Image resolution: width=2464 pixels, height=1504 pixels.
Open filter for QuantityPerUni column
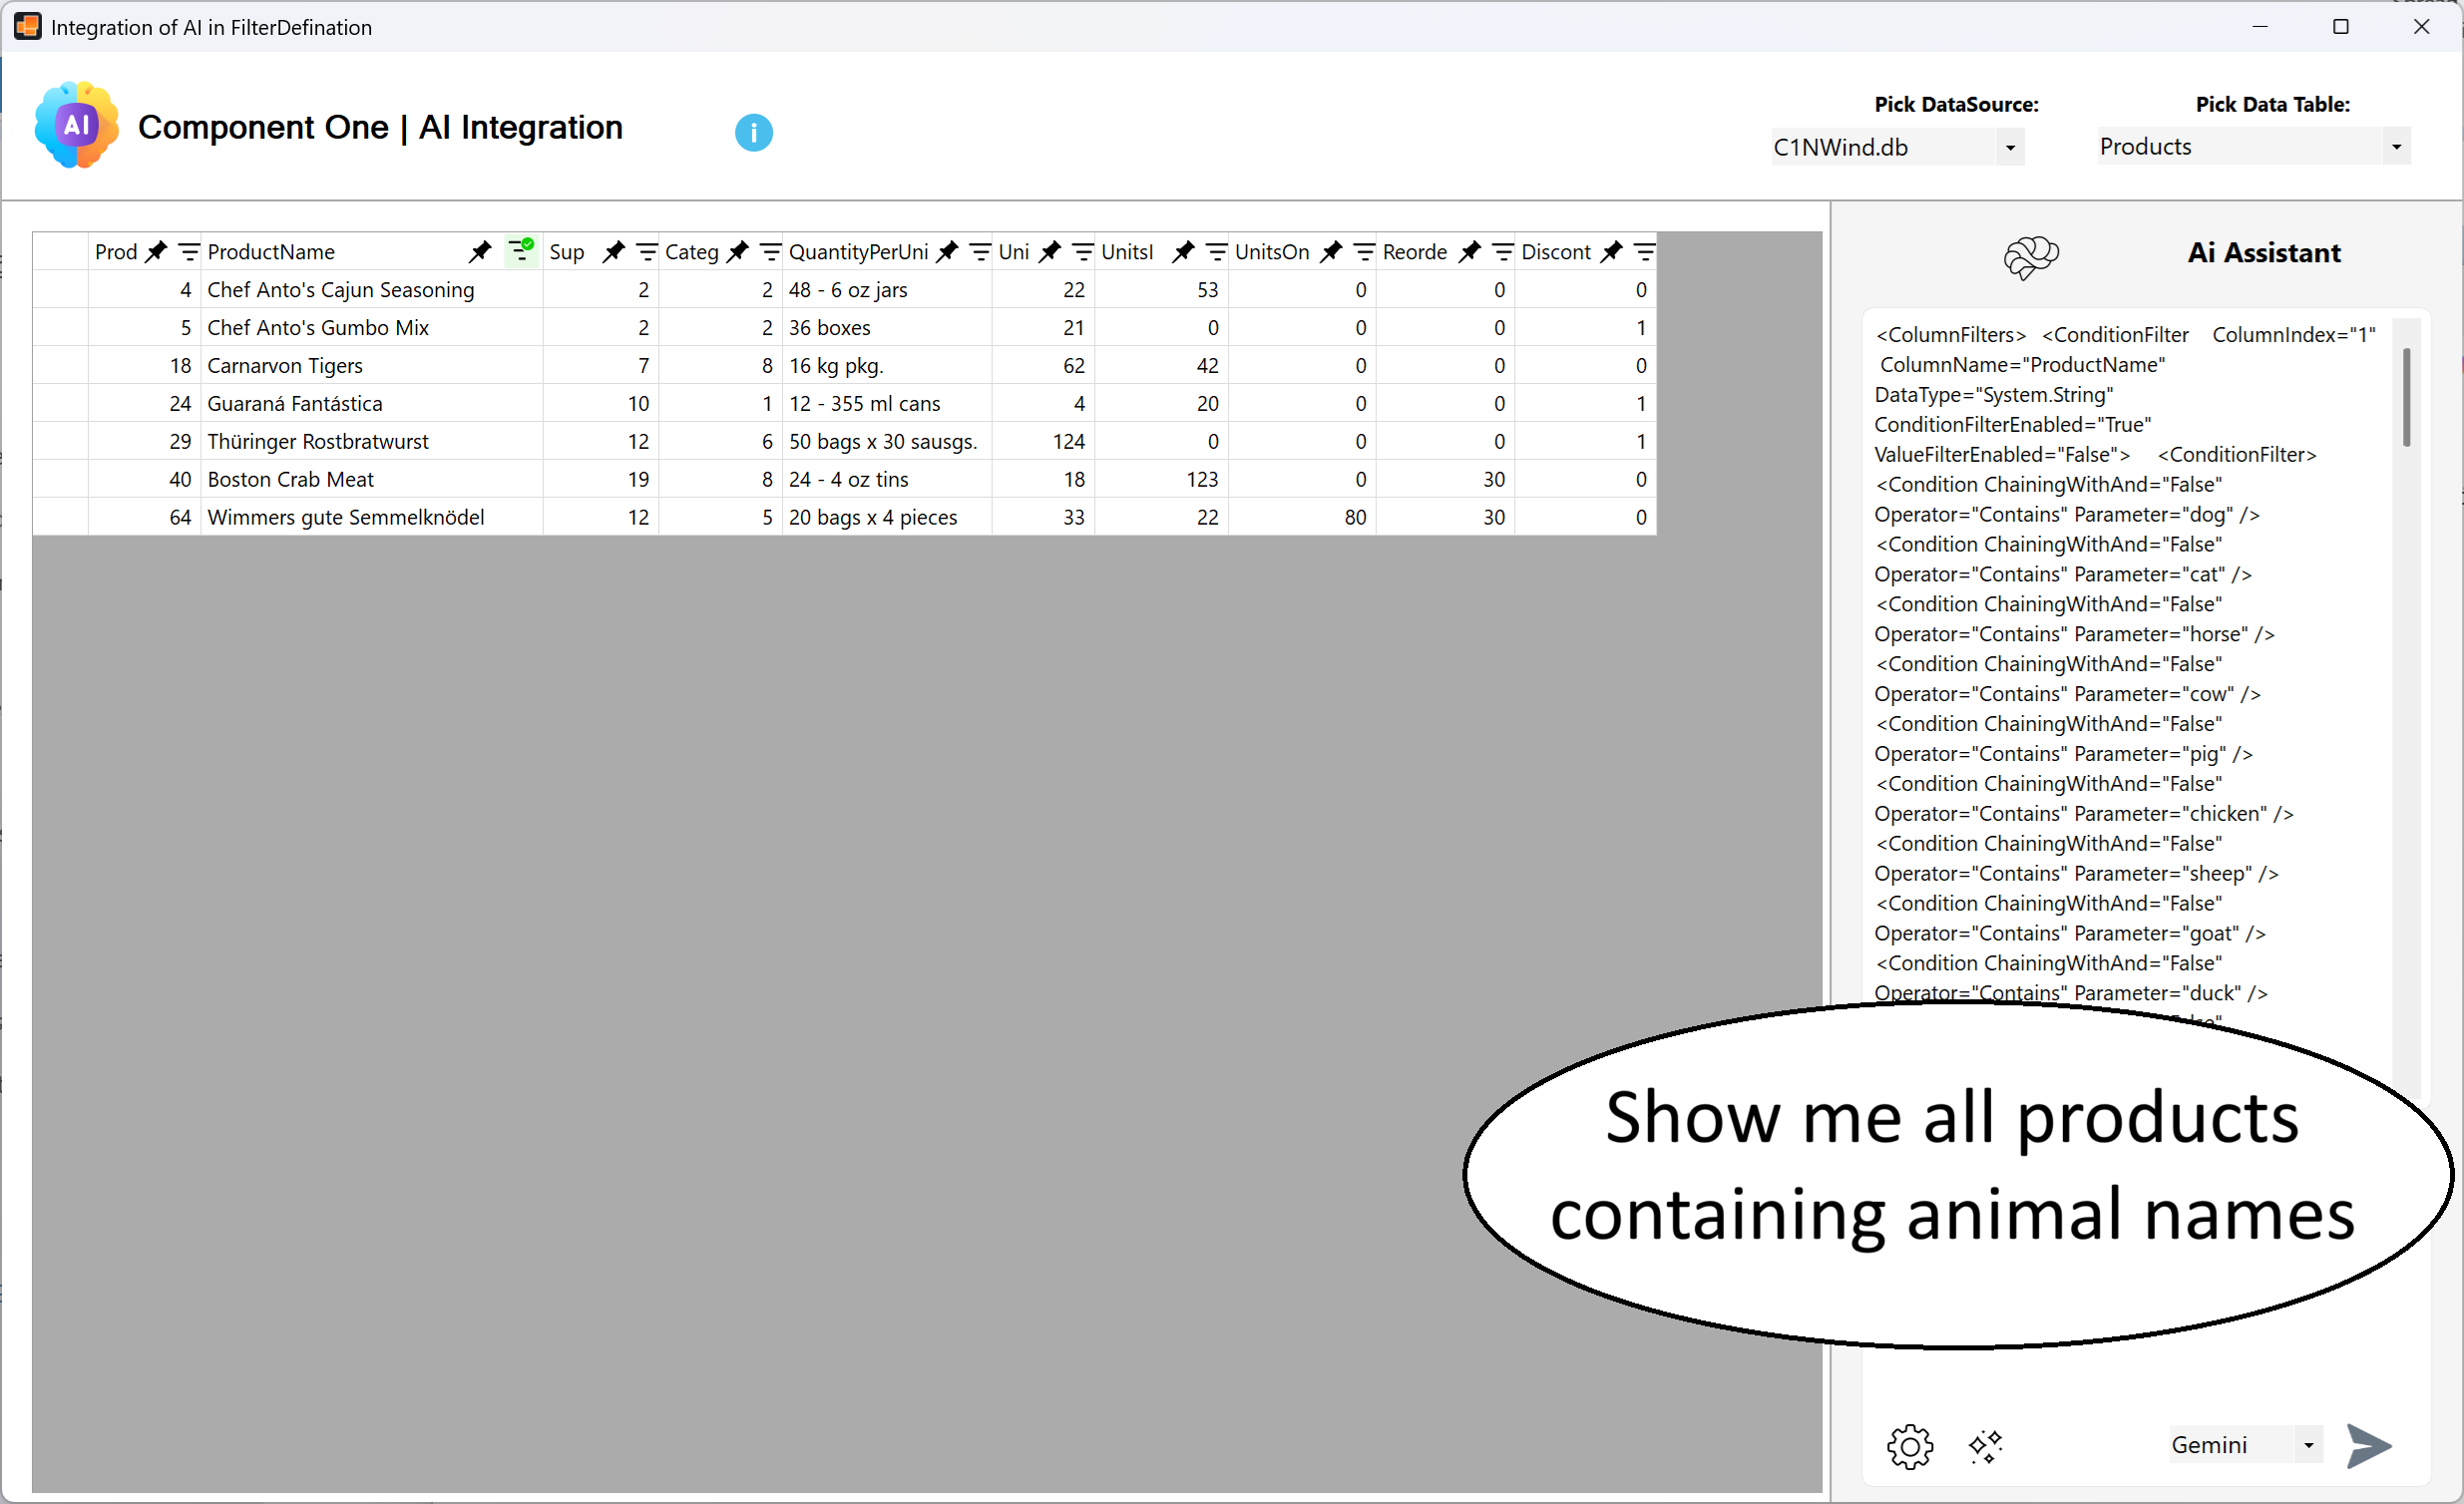click(x=980, y=252)
